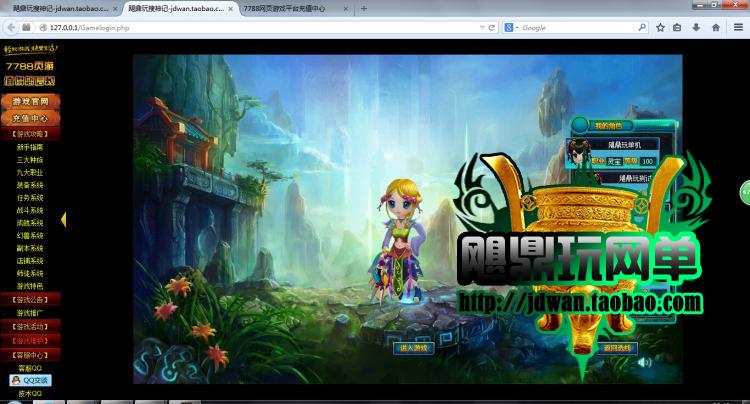The width and height of the screenshot is (750, 404).
Task: Reload page using the refresh icon
Action: [x=491, y=27]
